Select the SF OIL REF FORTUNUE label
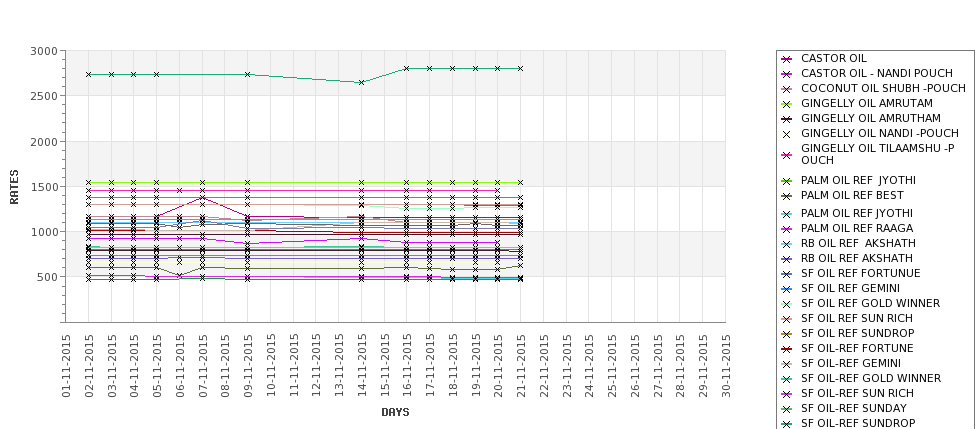The width and height of the screenshot is (975, 429). click(861, 273)
